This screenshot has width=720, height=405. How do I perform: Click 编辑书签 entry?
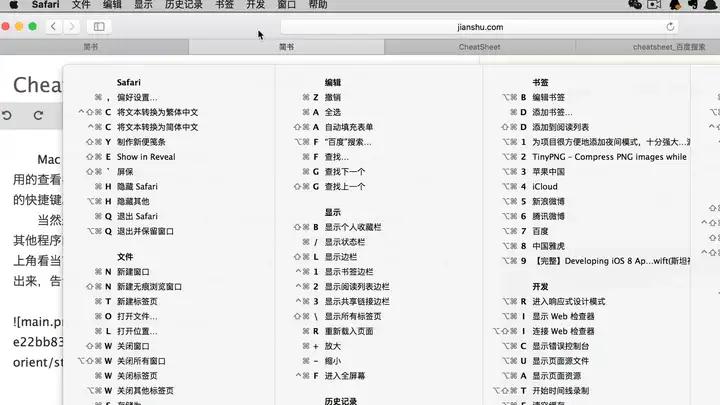[548, 97]
